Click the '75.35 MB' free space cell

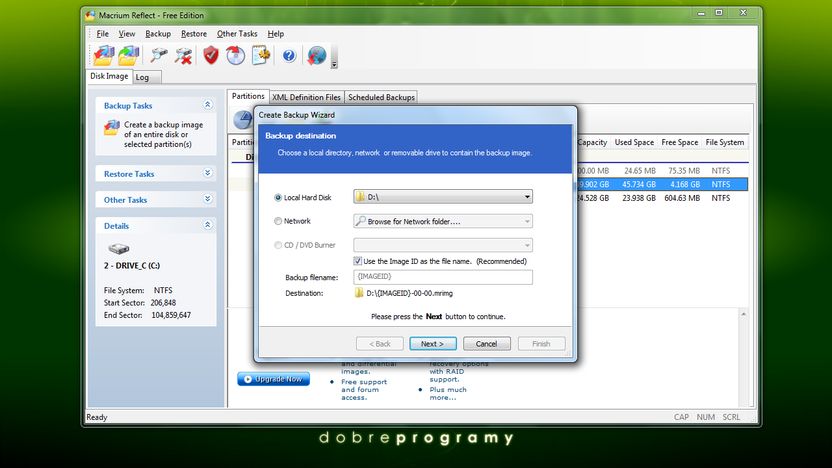tap(684, 171)
